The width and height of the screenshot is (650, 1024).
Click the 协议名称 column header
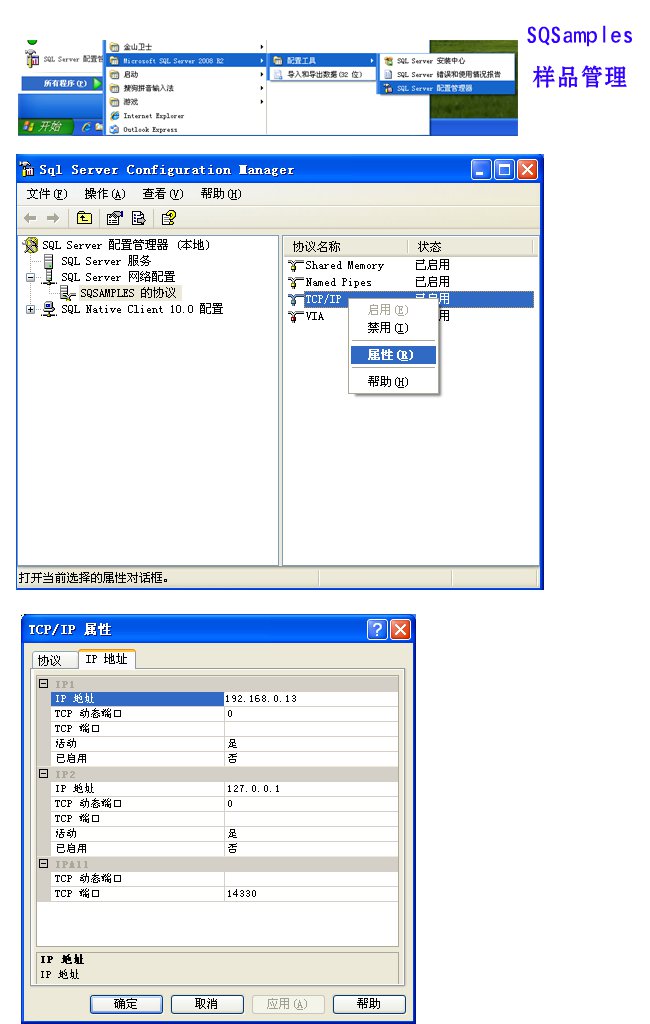click(346, 247)
